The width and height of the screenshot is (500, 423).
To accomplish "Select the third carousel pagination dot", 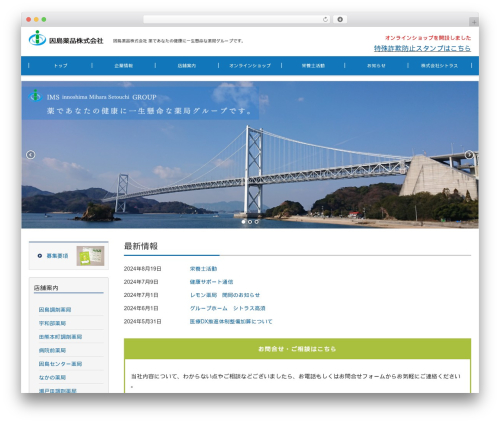I will coord(256,222).
